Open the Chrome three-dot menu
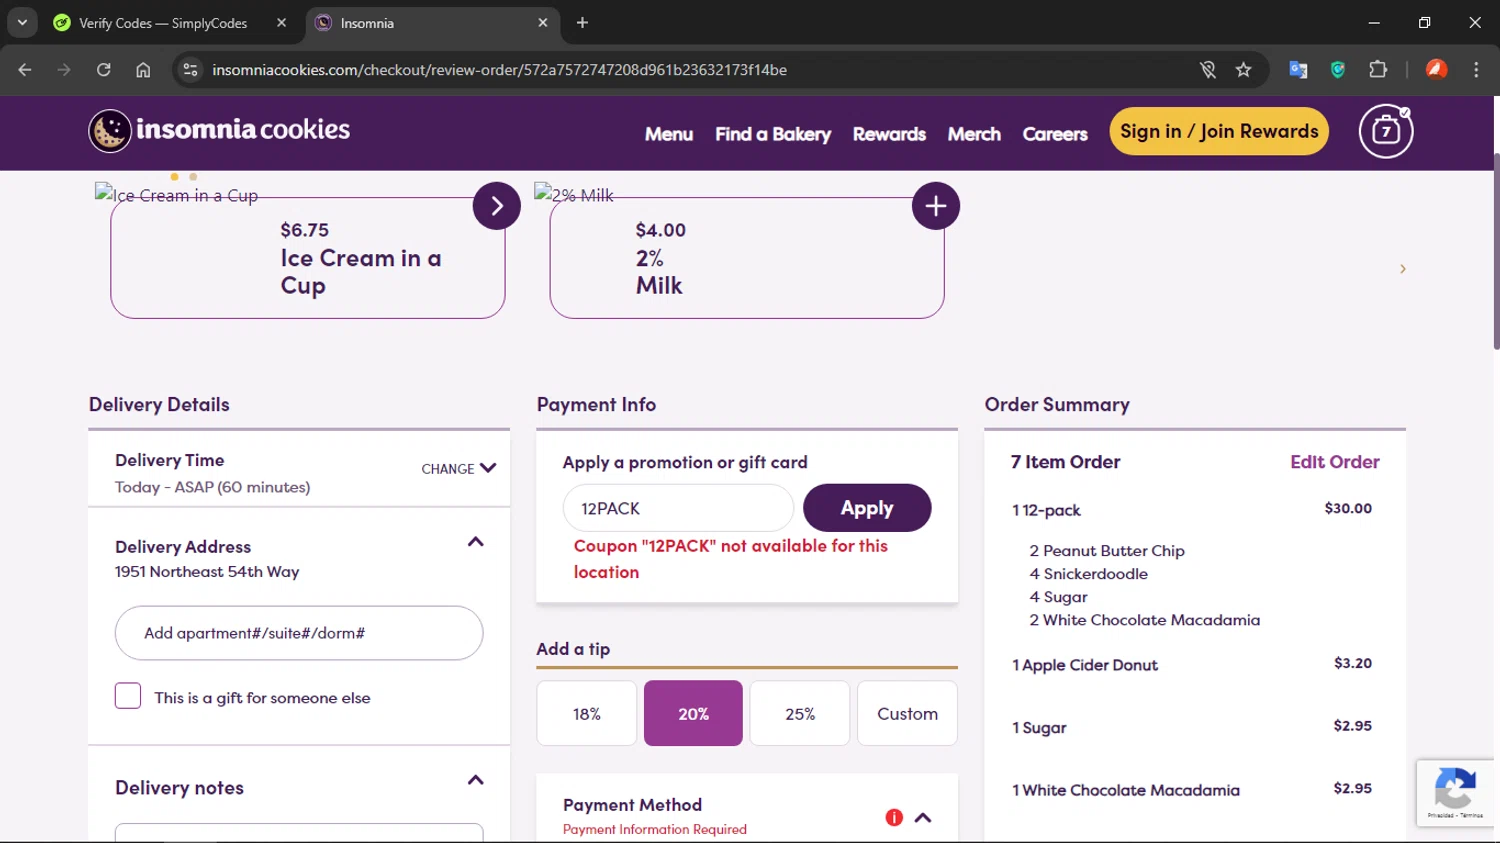 pyautogui.click(x=1476, y=70)
